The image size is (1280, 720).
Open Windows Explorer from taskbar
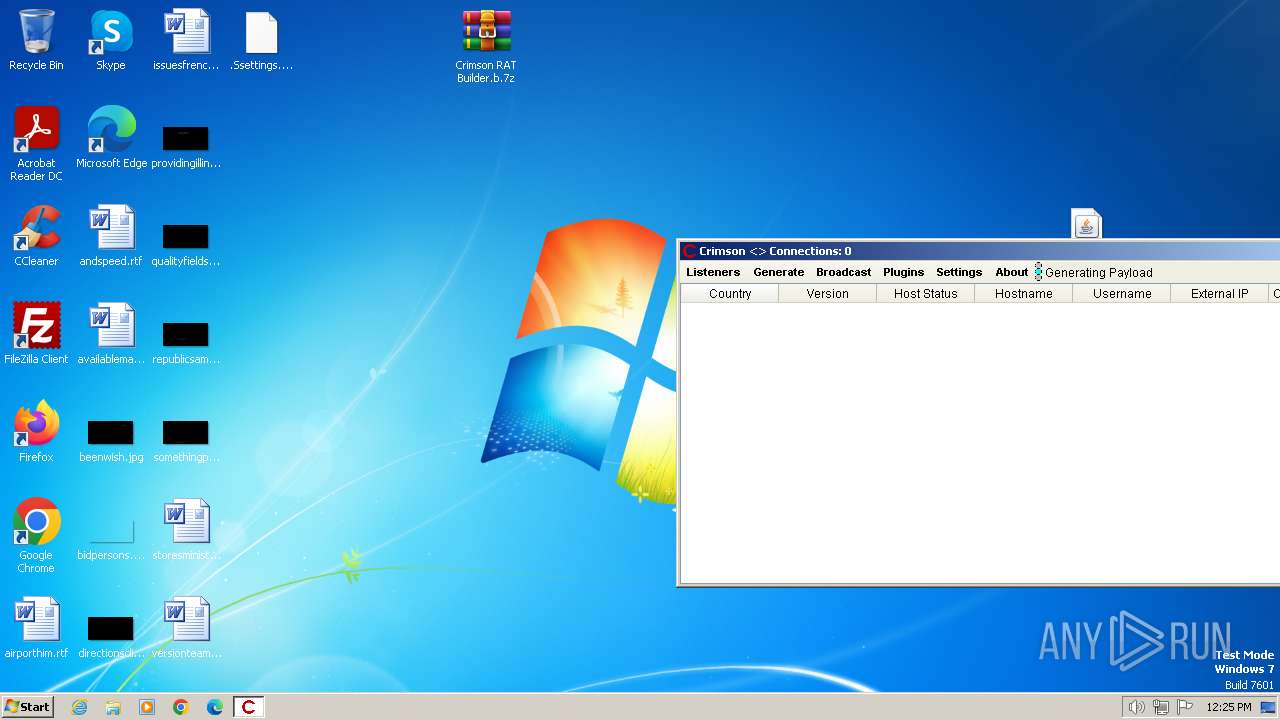pyautogui.click(x=113, y=707)
